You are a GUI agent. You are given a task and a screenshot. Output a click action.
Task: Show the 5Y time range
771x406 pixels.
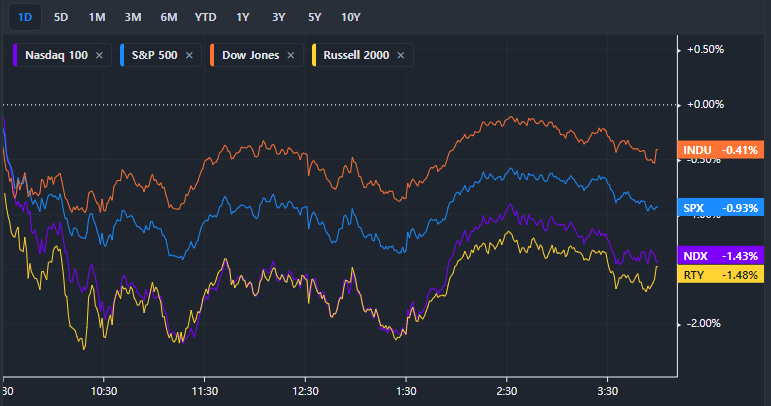coord(315,16)
